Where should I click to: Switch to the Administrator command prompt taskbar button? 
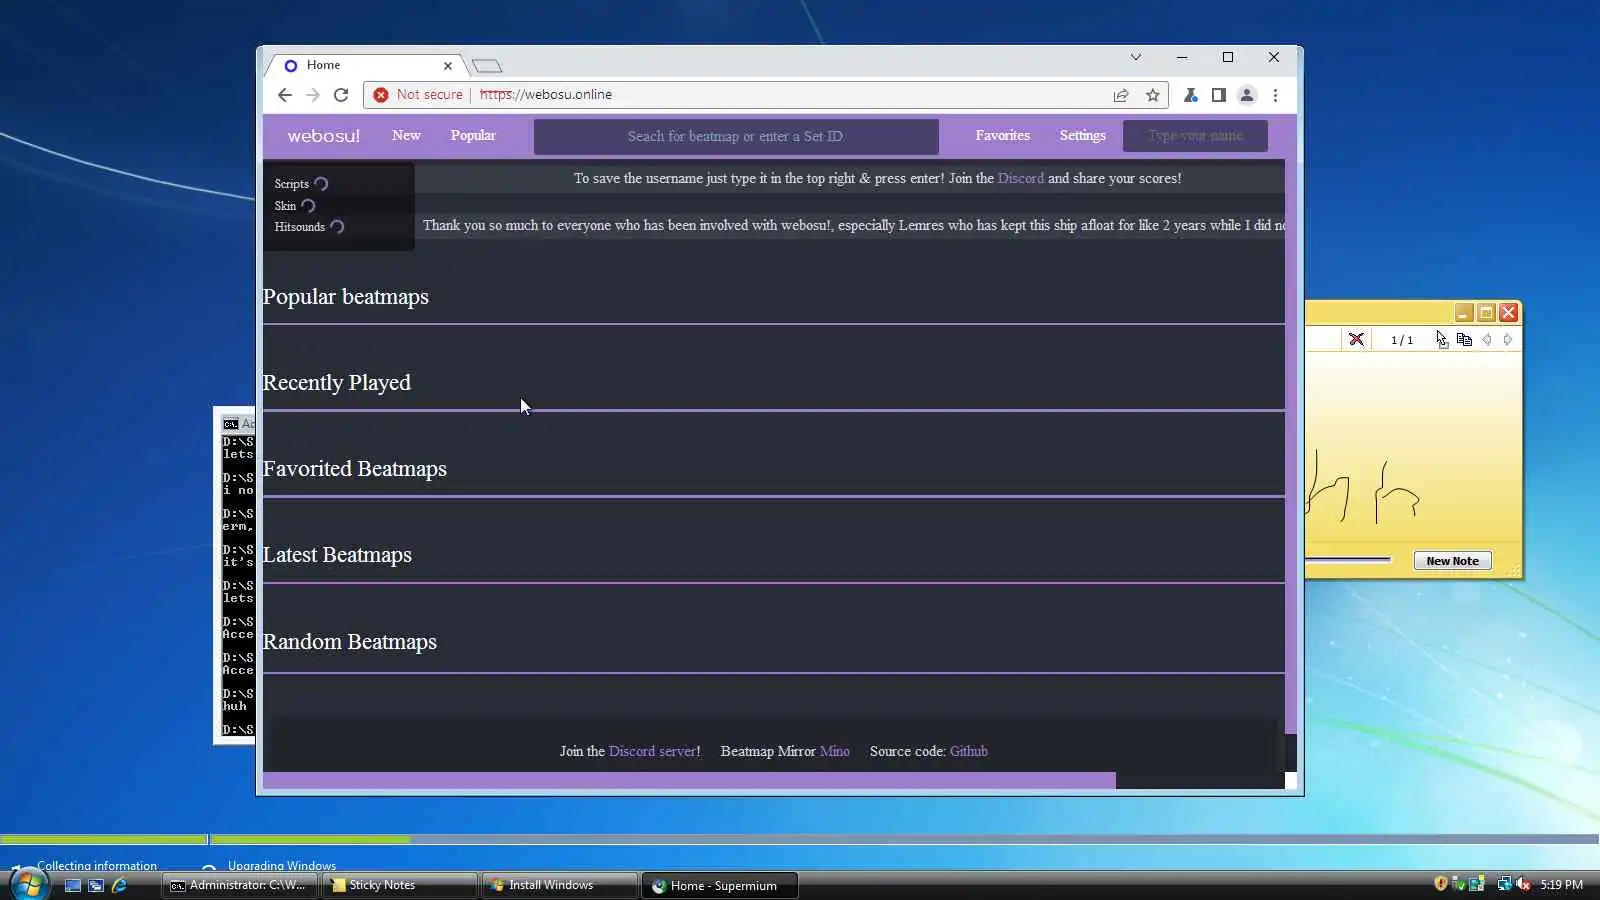(239, 885)
